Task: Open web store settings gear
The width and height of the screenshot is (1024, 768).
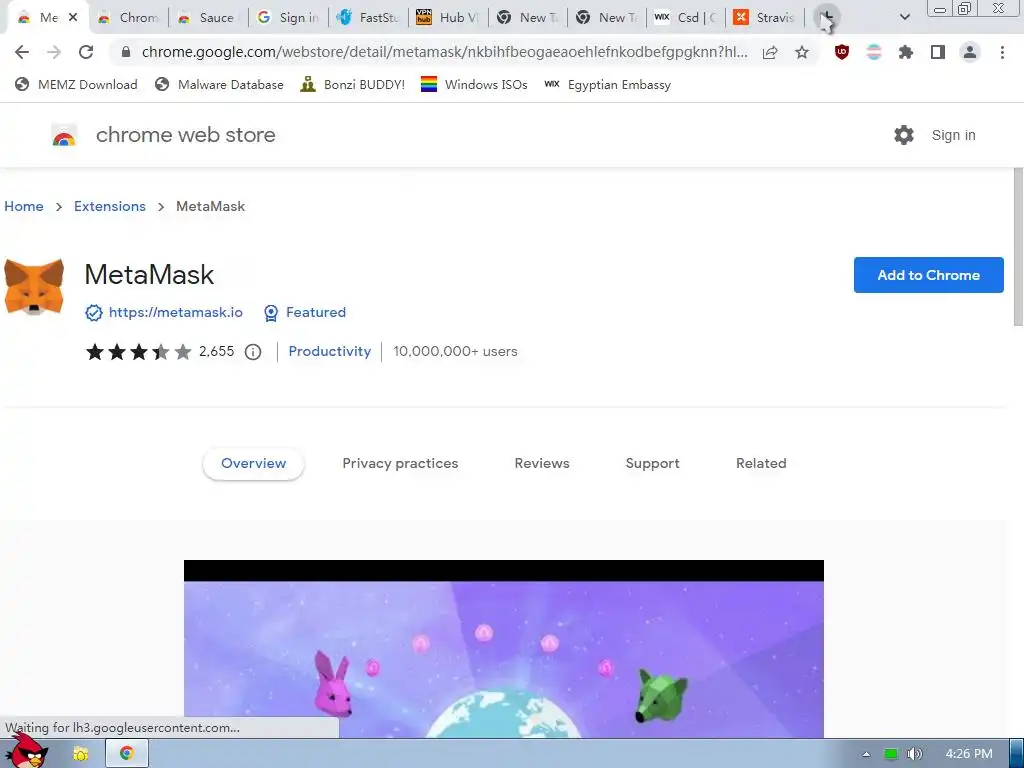Action: tap(904, 135)
